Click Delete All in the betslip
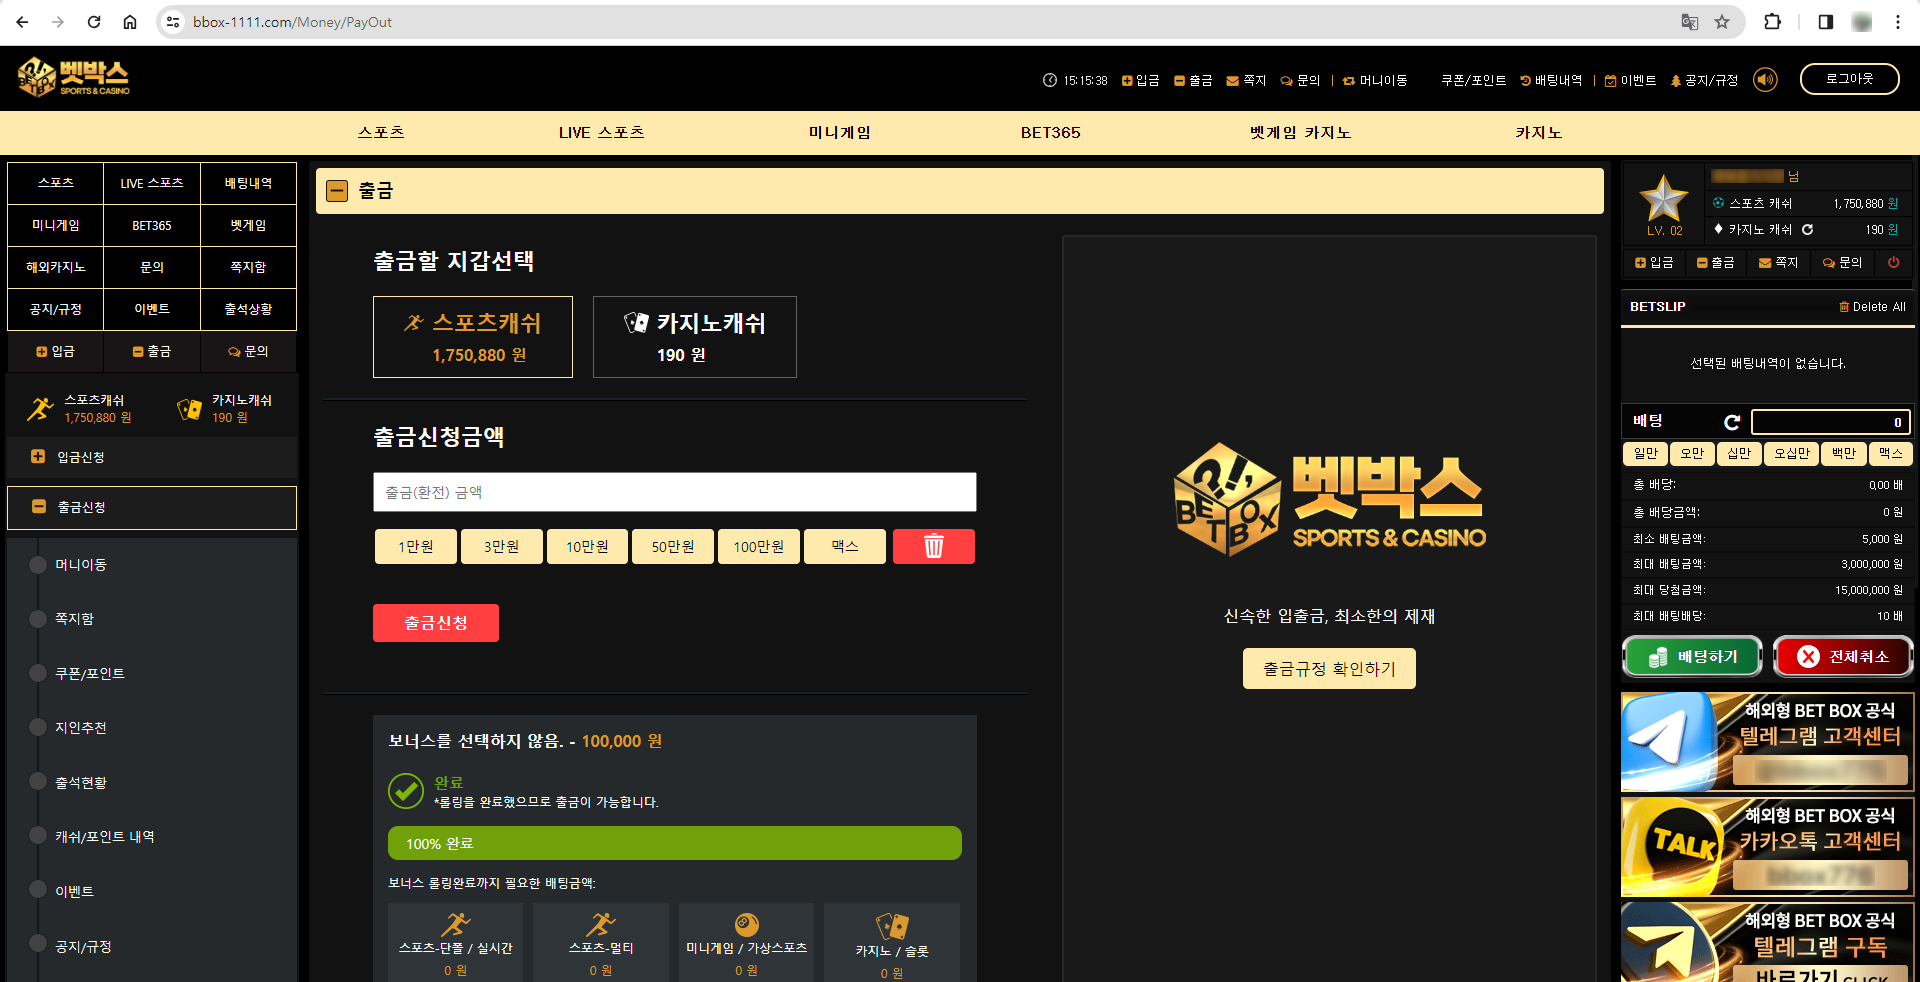This screenshot has height=982, width=1920. 1872,307
